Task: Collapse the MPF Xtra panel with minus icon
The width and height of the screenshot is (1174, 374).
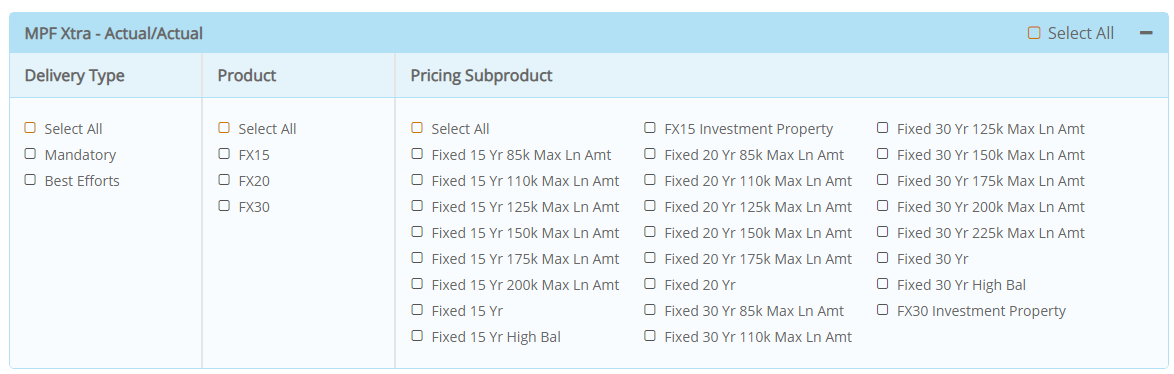Action: click(x=1146, y=33)
